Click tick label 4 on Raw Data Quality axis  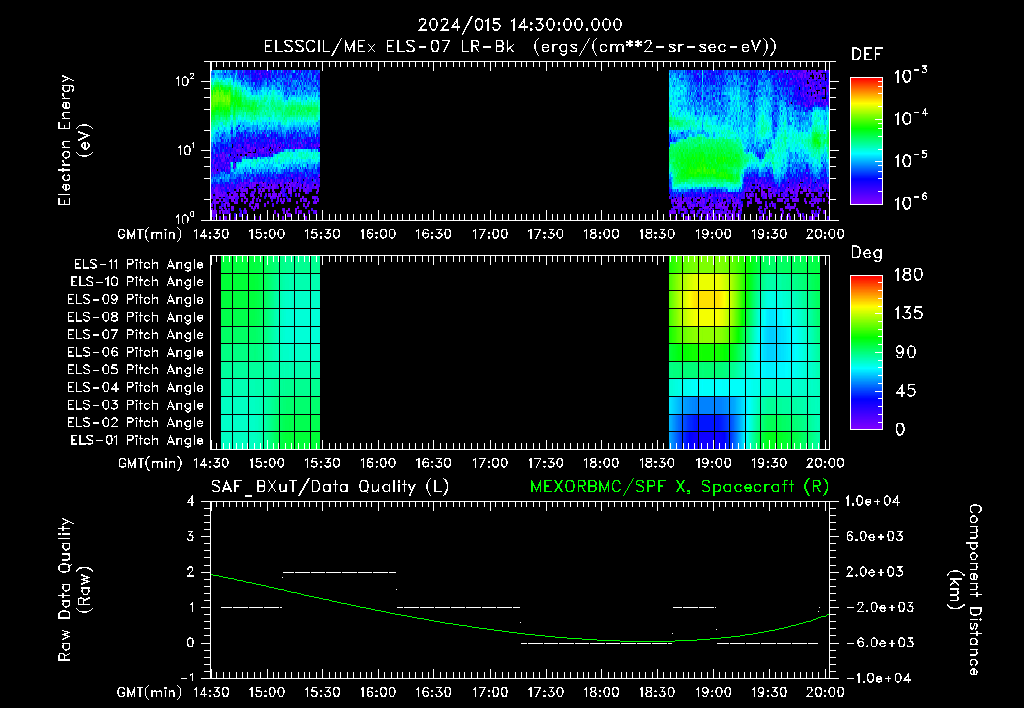point(190,502)
